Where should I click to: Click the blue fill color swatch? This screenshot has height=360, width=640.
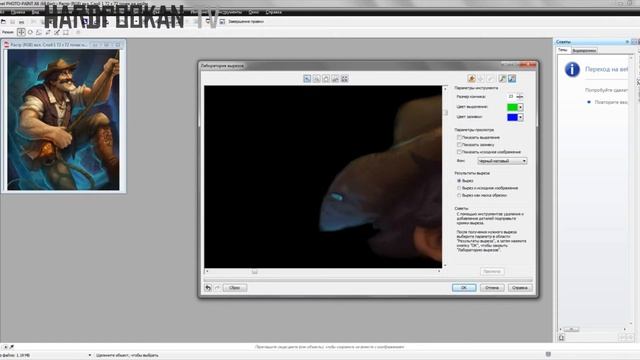(x=512, y=118)
